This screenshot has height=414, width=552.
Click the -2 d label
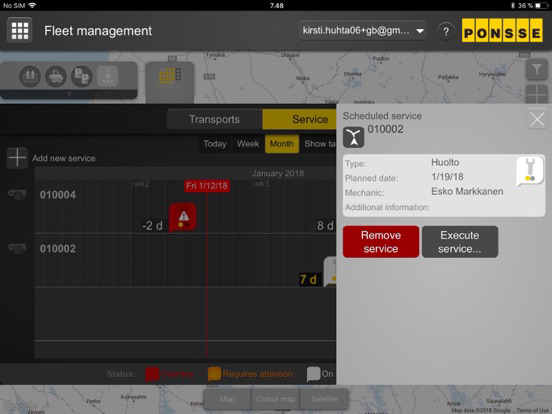pos(152,226)
